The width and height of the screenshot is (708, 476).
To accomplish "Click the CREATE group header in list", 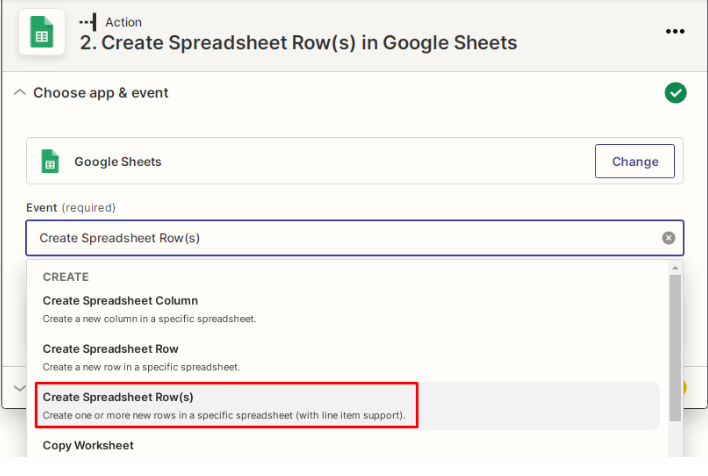I will [x=66, y=277].
